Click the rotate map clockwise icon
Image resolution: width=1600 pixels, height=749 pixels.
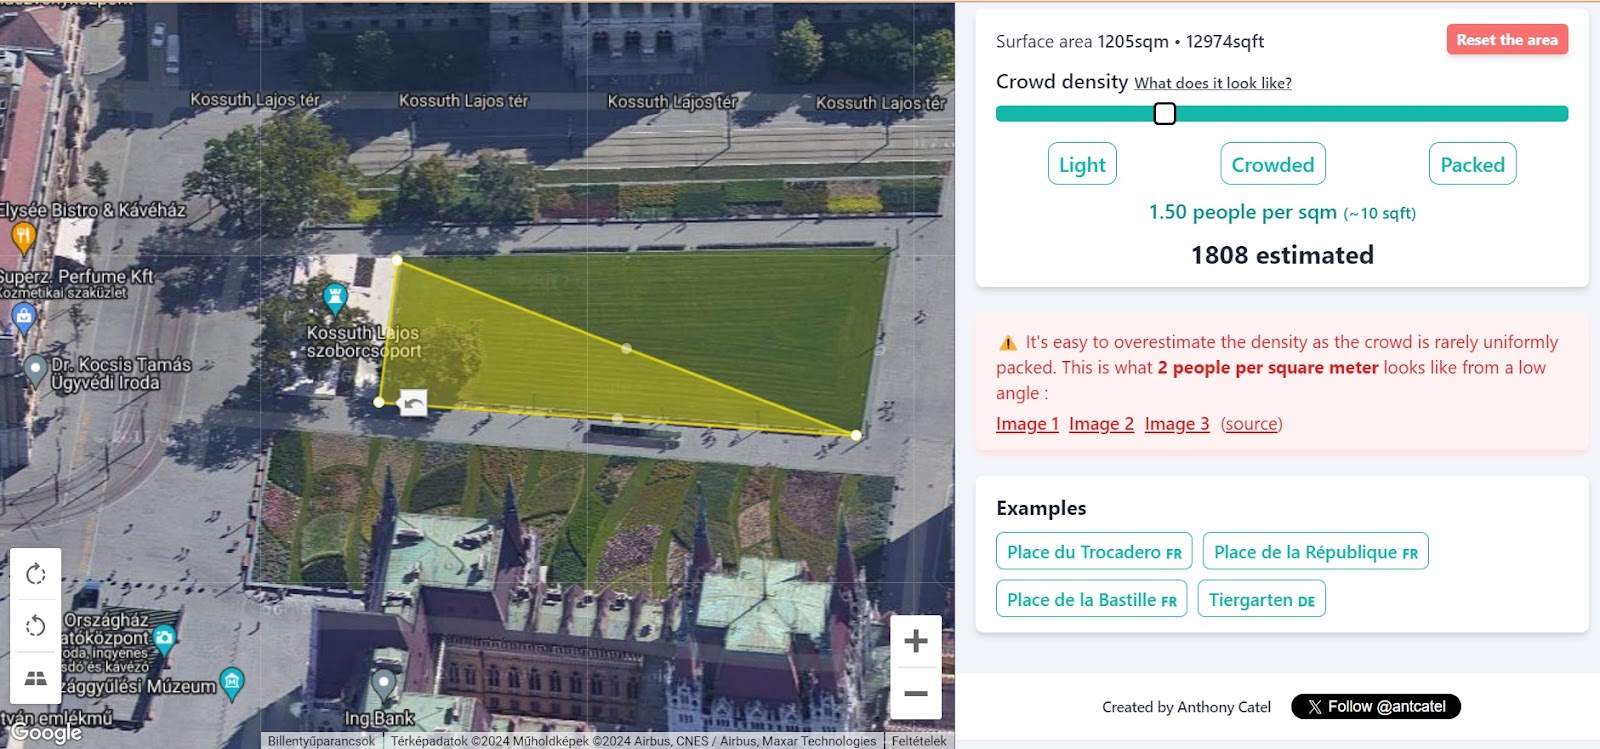tap(36, 574)
